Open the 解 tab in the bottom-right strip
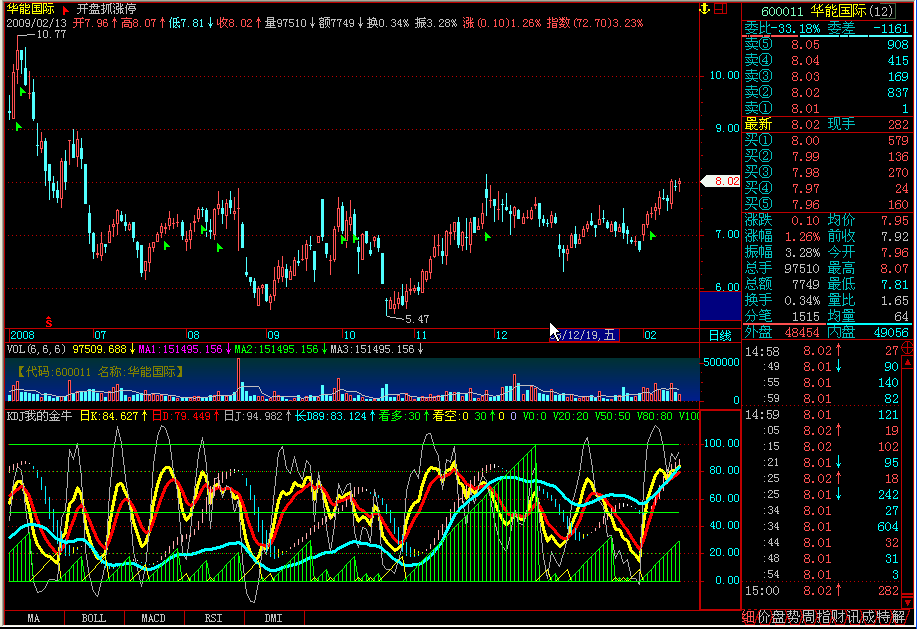Screen dimensions: 917x629 tap(898, 617)
